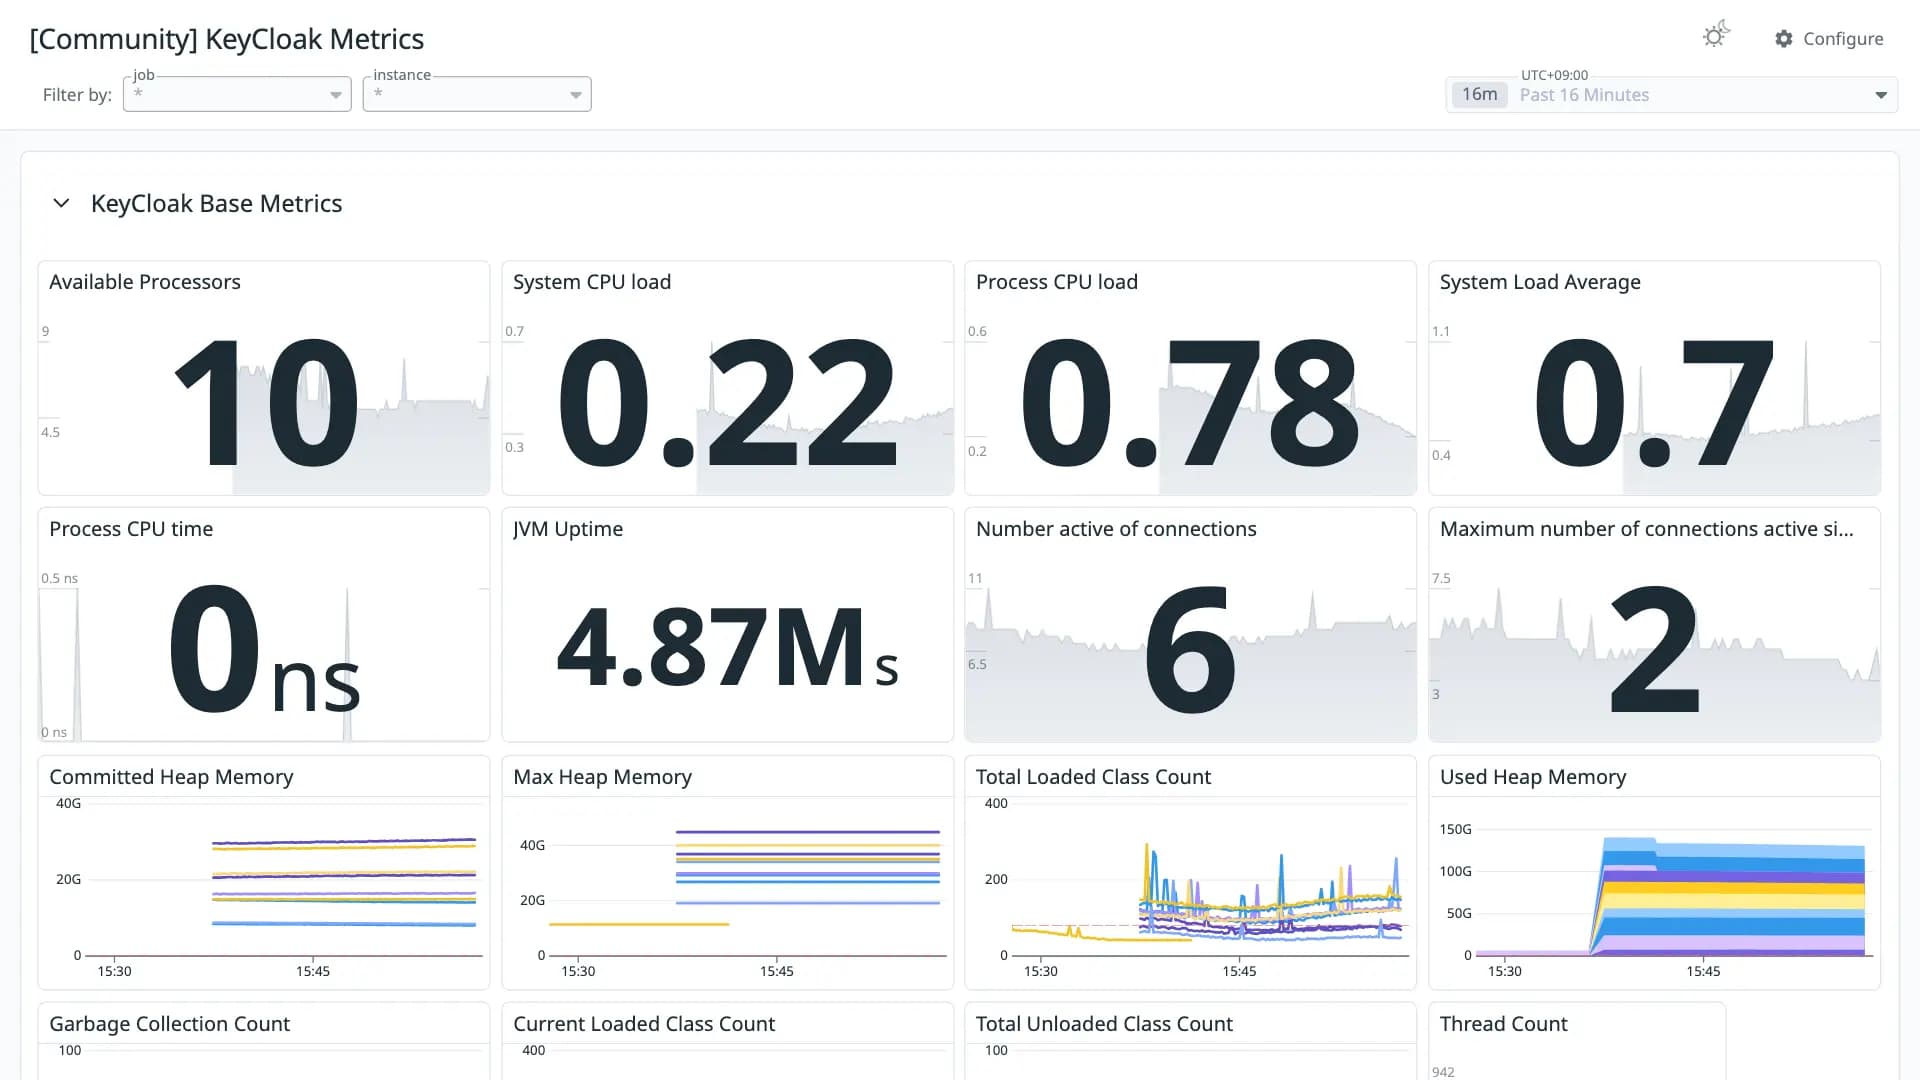Click the System CPU load value 0.22

click(x=727, y=403)
